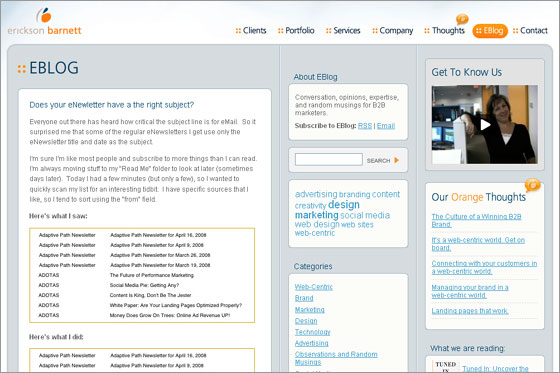Open the Clients menu item
560x373 pixels.
pyautogui.click(x=251, y=31)
